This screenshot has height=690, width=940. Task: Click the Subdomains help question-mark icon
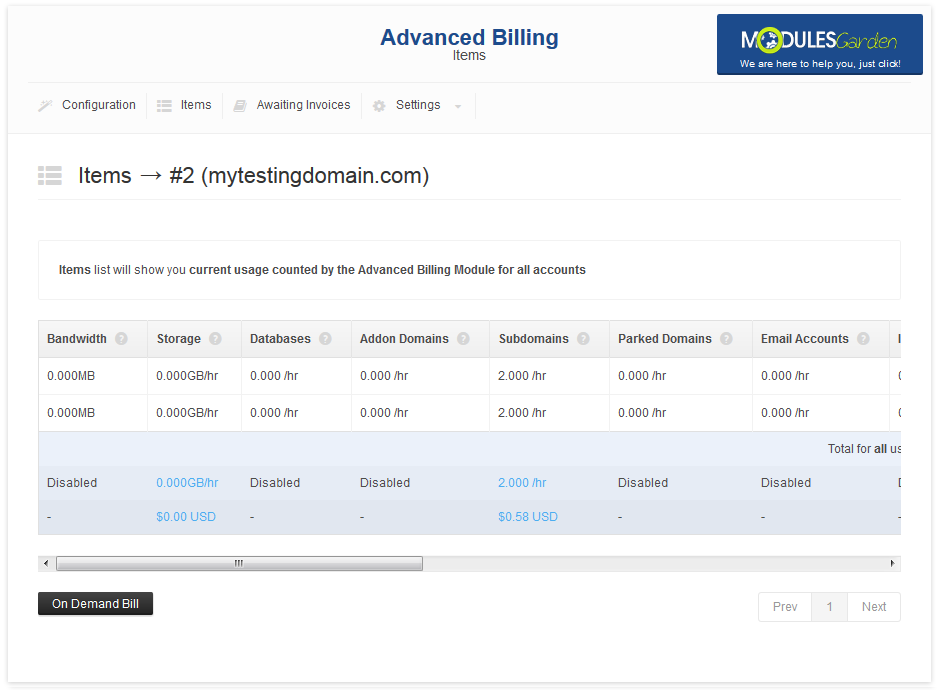(x=583, y=339)
